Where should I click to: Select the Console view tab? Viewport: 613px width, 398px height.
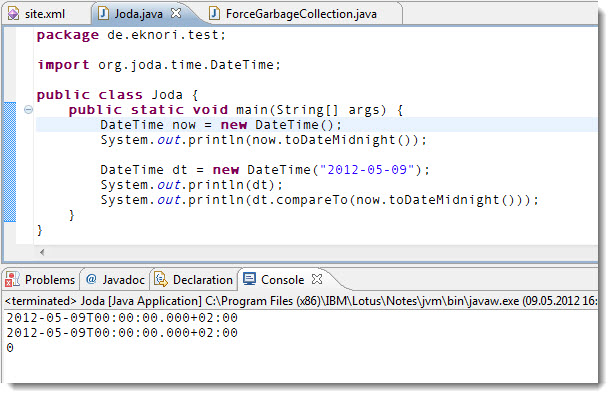[283, 280]
